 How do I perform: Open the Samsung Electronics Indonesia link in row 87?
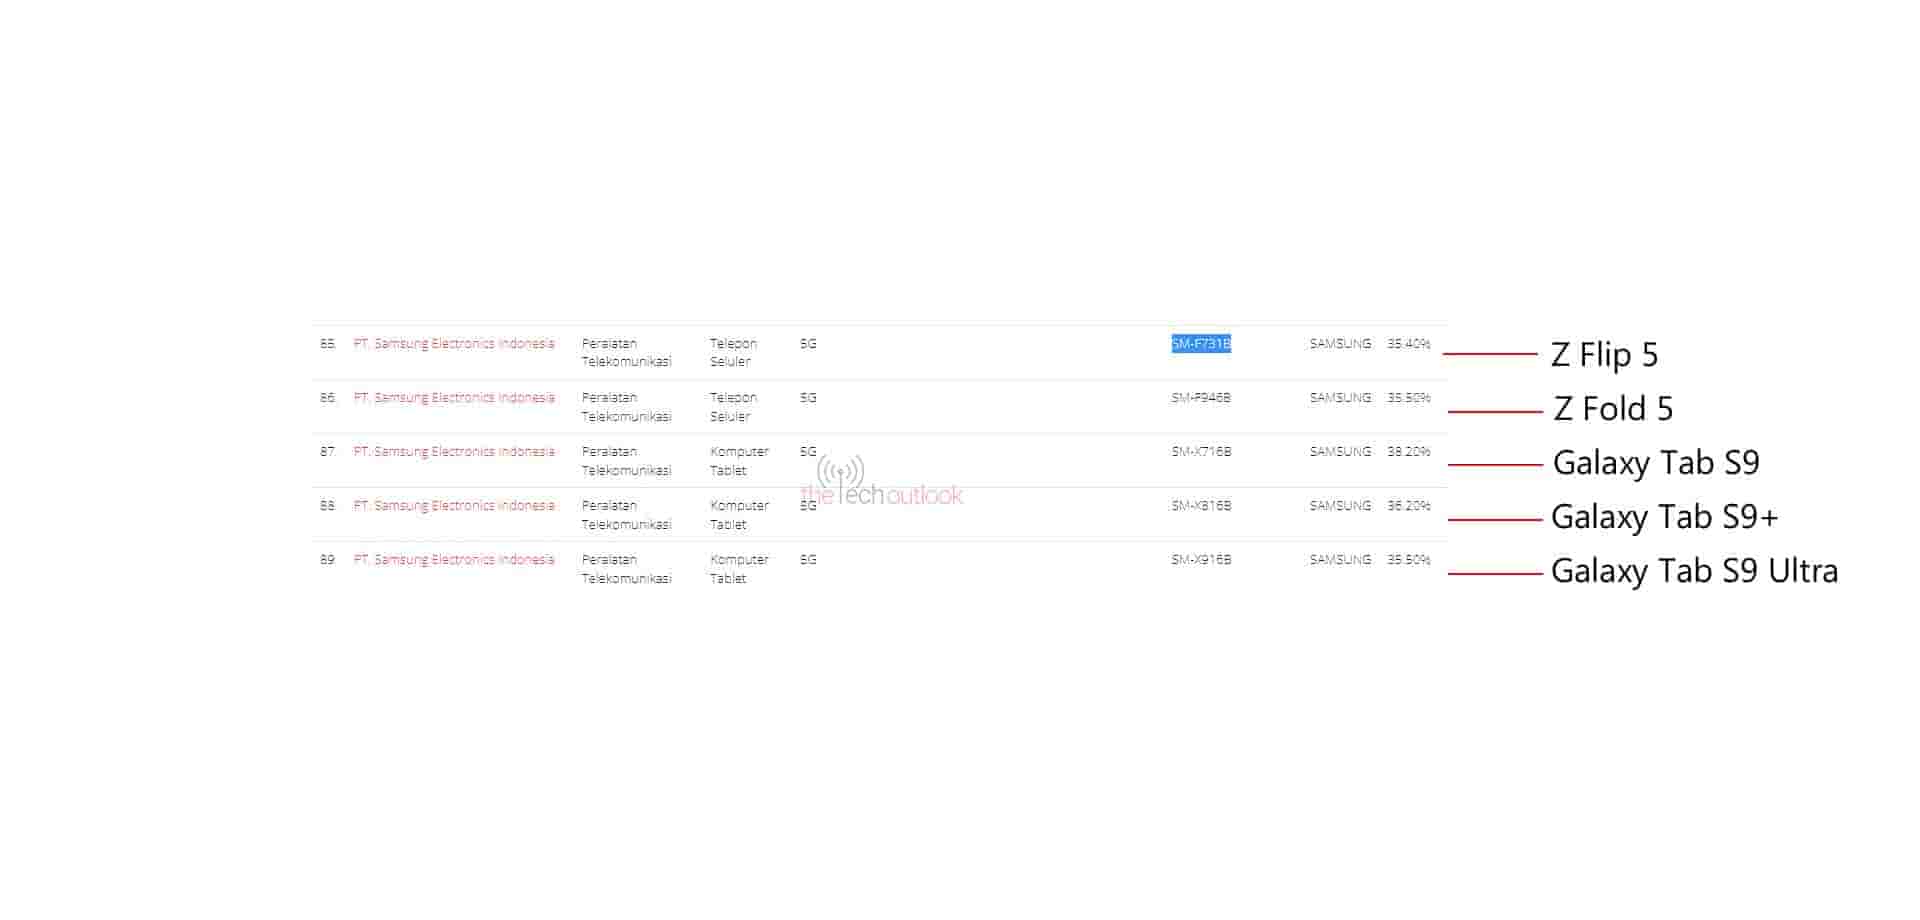pyautogui.click(x=453, y=452)
